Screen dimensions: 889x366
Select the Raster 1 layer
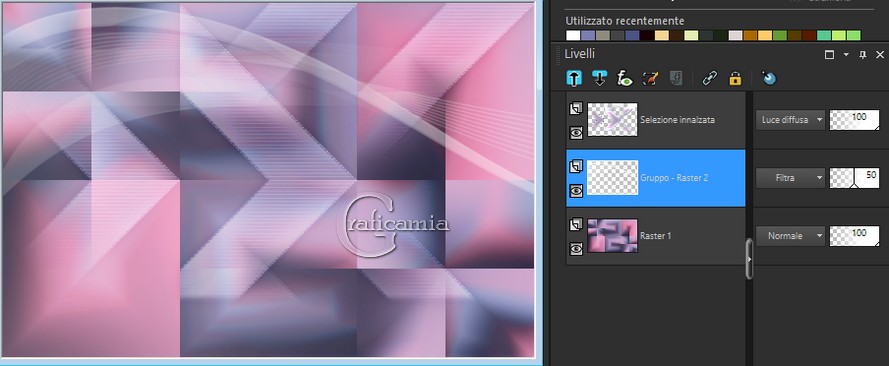pyautogui.click(x=656, y=236)
